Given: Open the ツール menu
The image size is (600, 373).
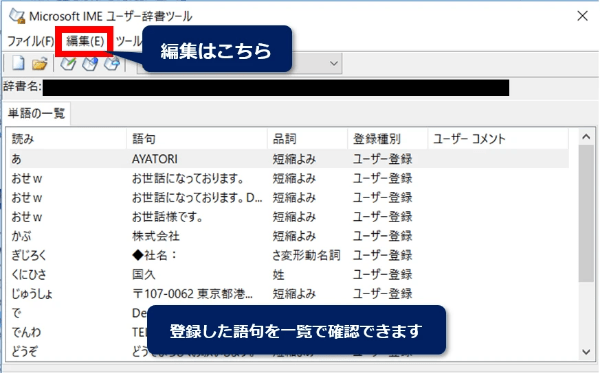Looking at the screenshot, I should point(129,41).
